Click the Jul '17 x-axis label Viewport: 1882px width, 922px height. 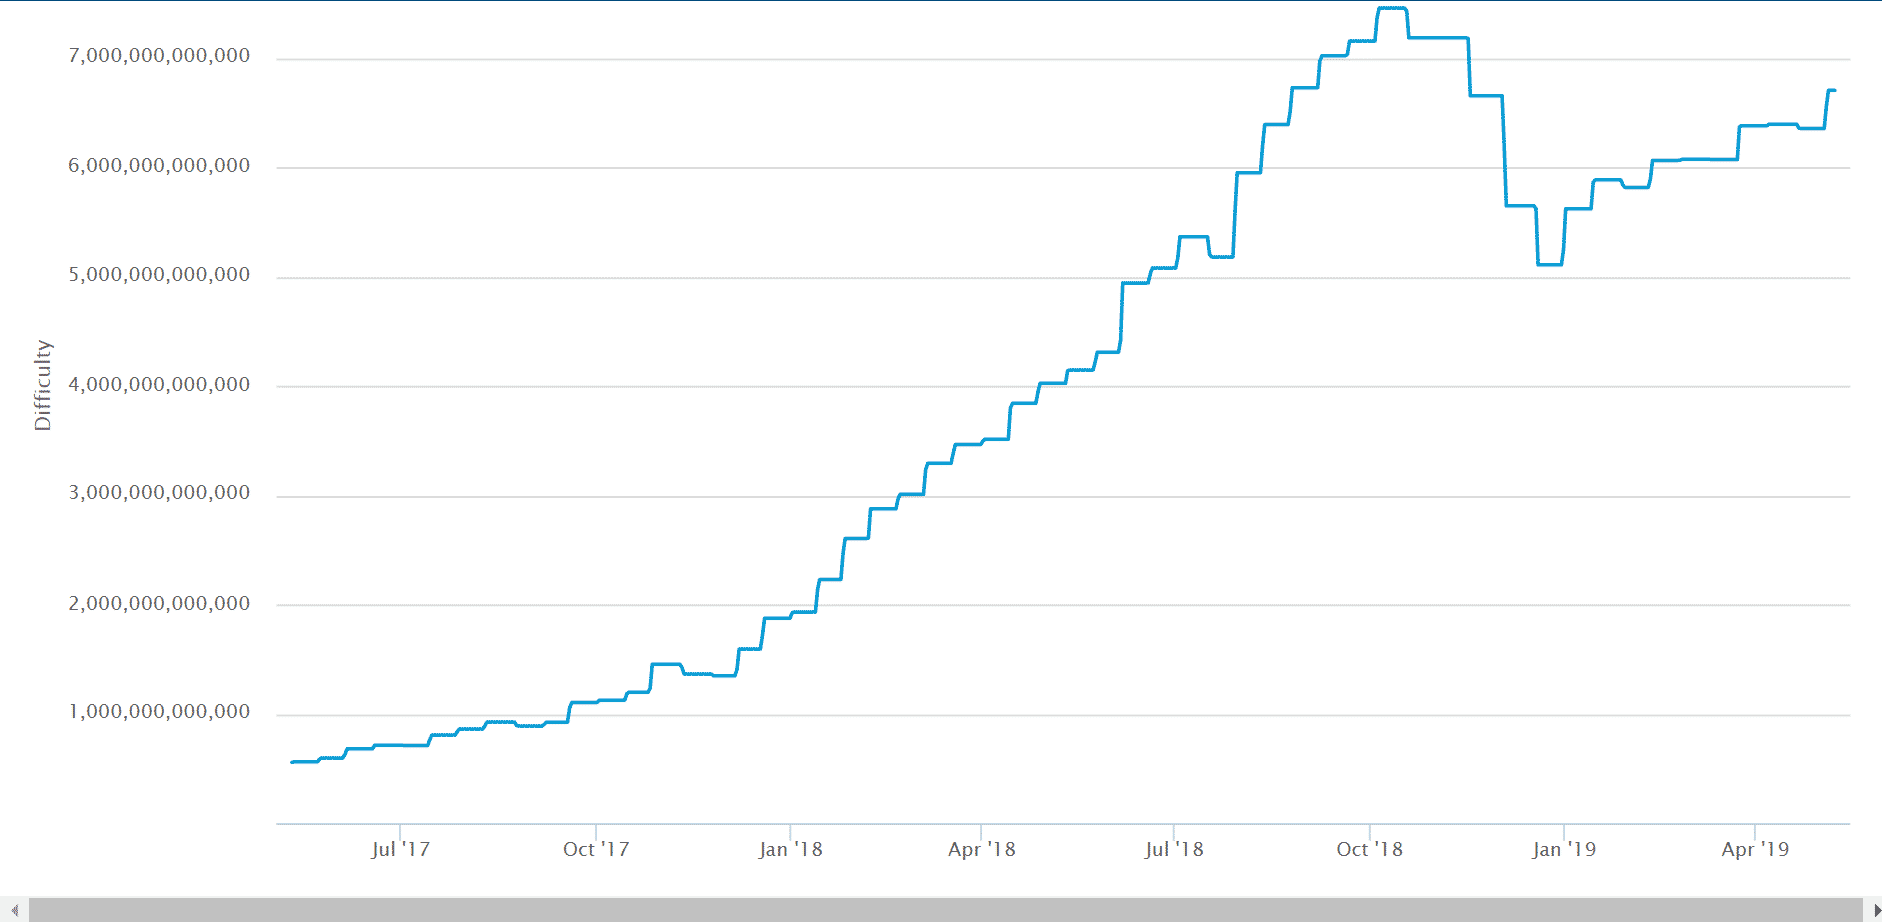click(x=400, y=849)
